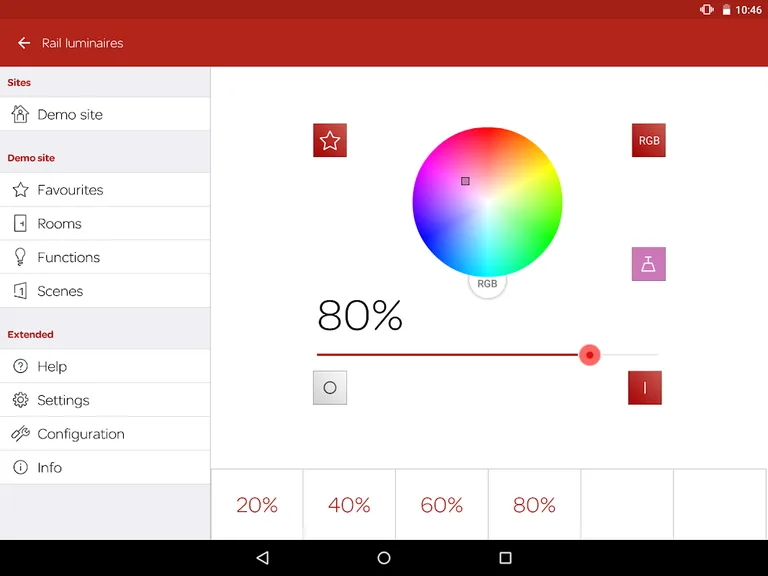Click the vibrate icon in the status bar

tap(706, 10)
